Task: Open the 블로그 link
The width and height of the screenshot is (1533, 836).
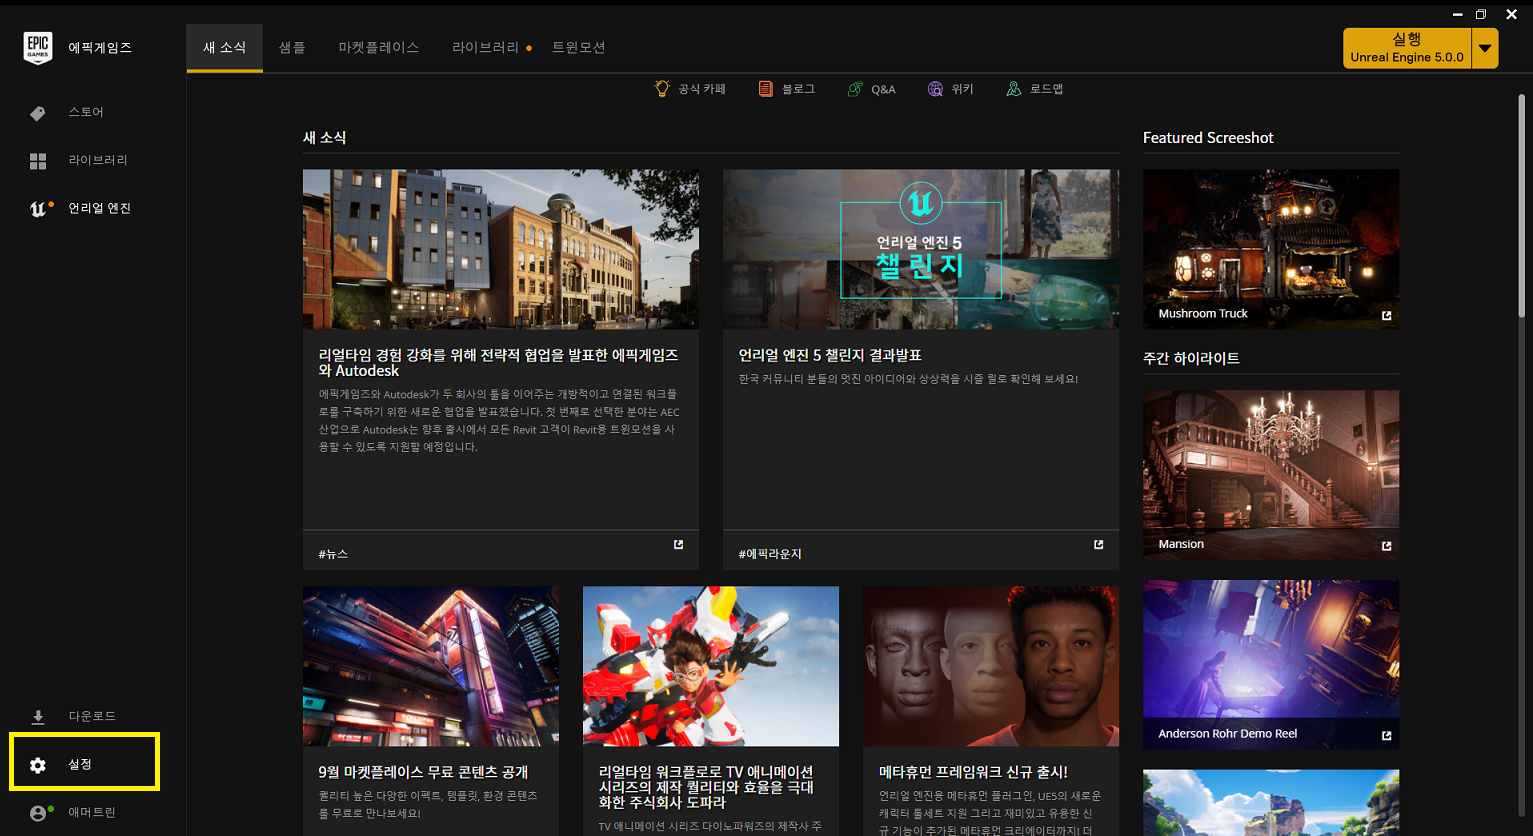Action: [x=798, y=89]
